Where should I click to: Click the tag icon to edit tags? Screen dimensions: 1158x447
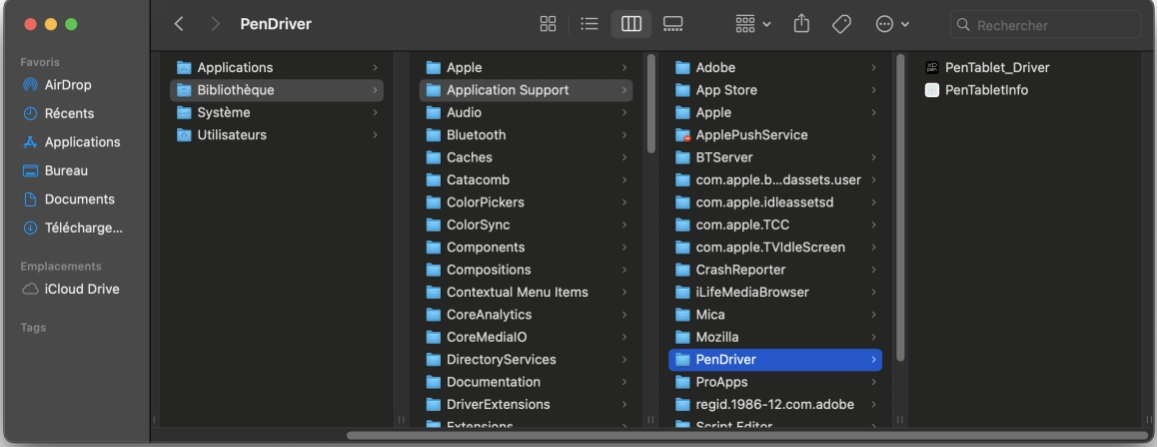[x=841, y=24]
